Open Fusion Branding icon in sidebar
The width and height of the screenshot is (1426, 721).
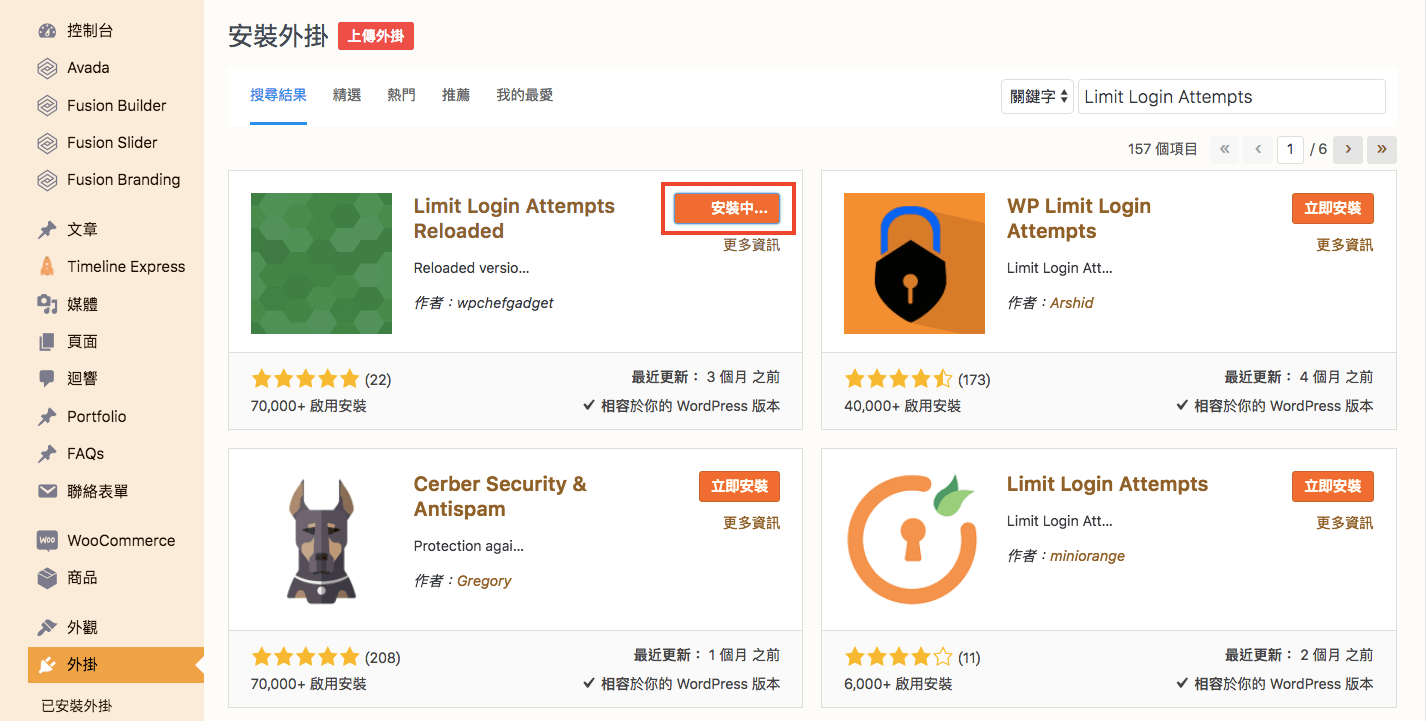pyautogui.click(x=47, y=180)
